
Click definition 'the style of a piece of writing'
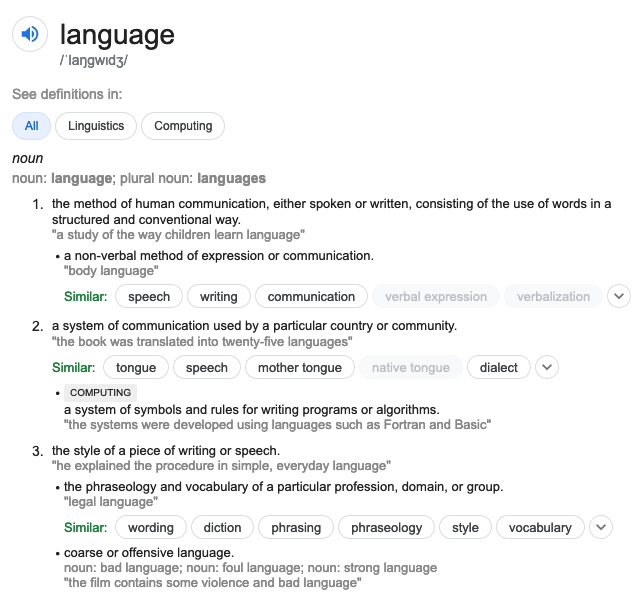pyautogui.click(x=166, y=451)
